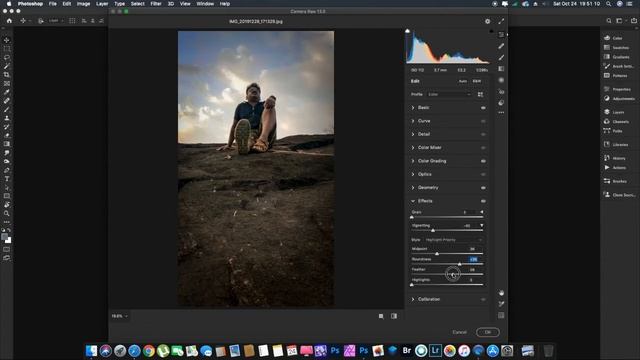Toggle Geometry panel visibility eye
The image size is (640, 360).
point(483,188)
